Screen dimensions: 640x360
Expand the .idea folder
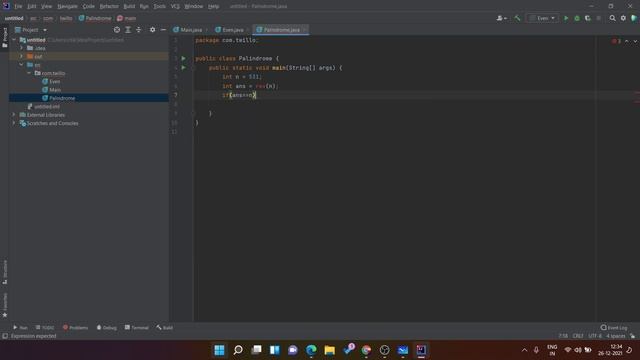coord(22,48)
